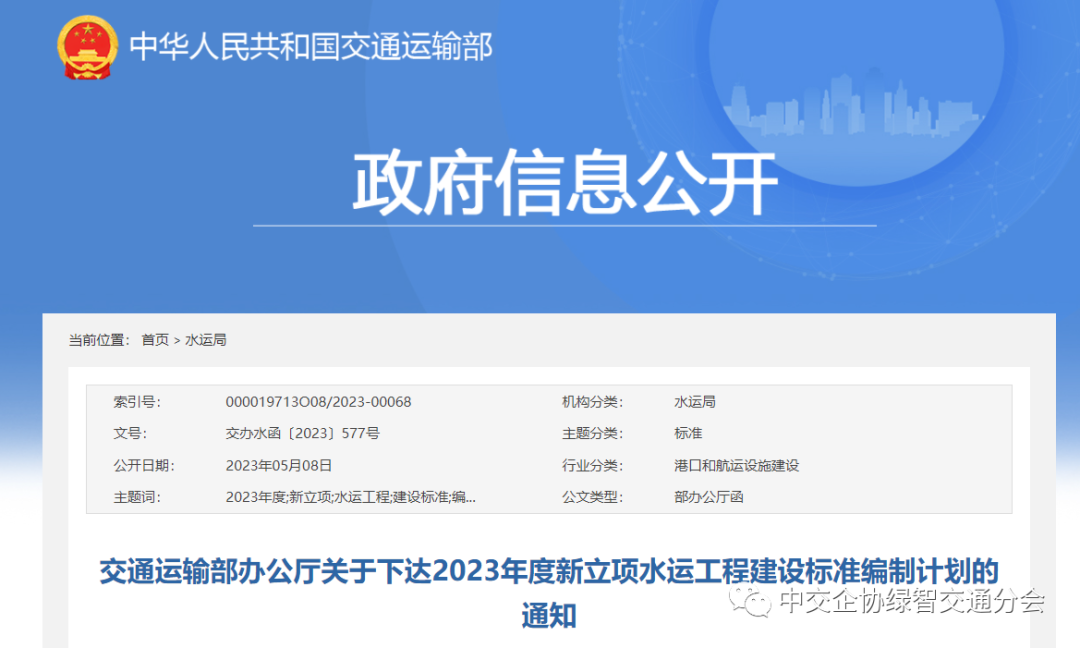Click the national emblem logo

pos(88,46)
